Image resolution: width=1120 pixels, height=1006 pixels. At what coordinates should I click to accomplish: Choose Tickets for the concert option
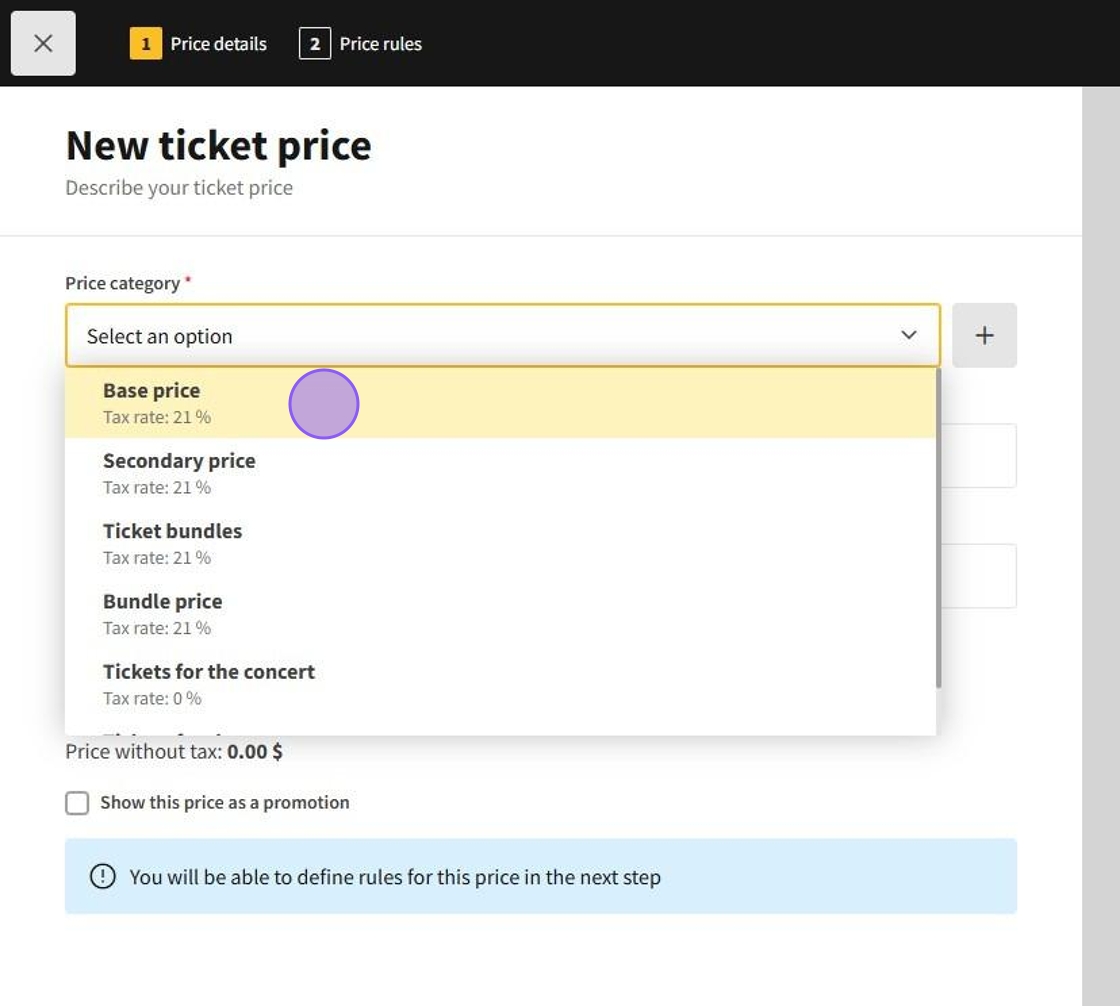209,682
